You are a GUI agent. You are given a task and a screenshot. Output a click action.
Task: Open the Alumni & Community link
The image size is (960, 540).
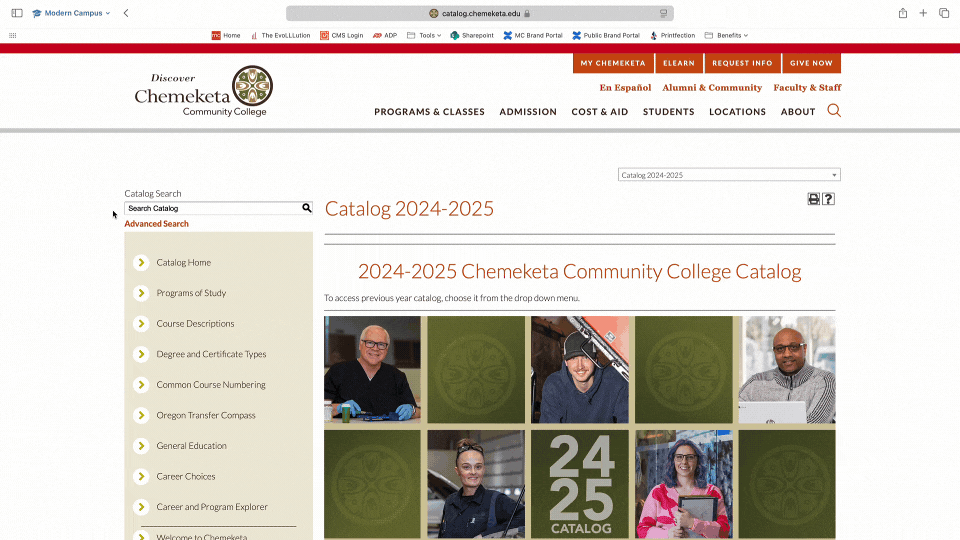coord(712,88)
